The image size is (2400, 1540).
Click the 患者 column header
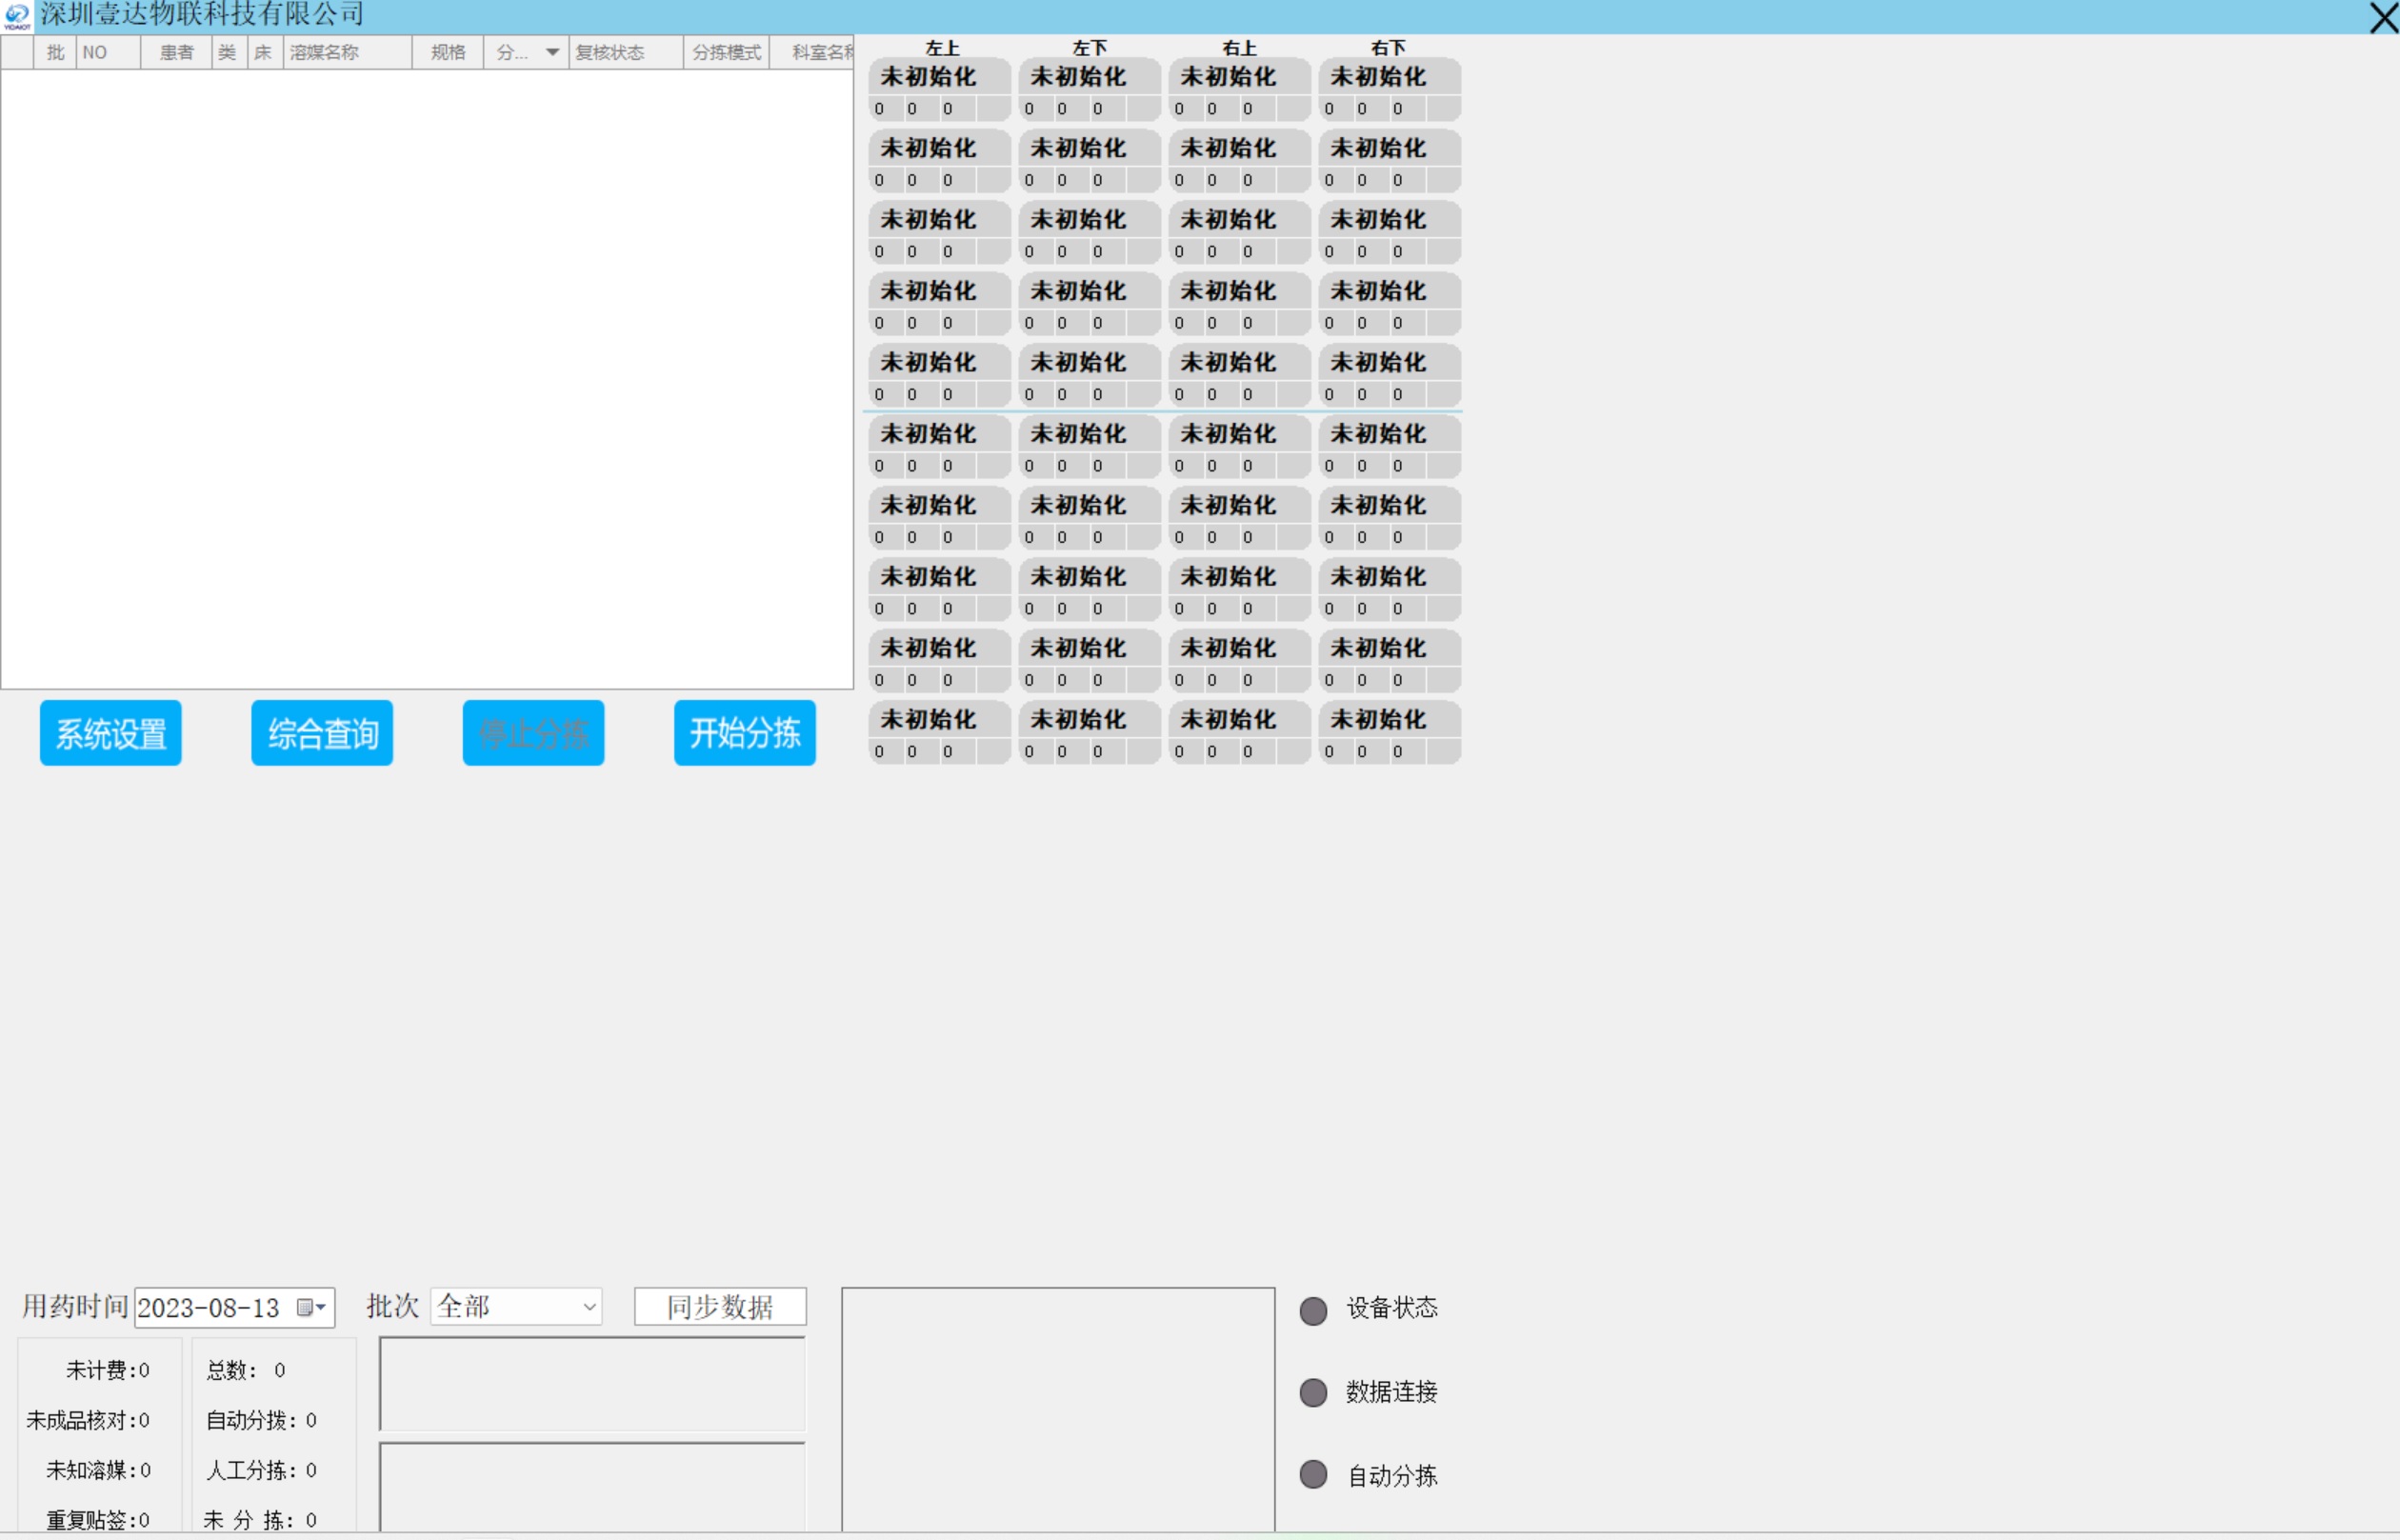[176, 52]
